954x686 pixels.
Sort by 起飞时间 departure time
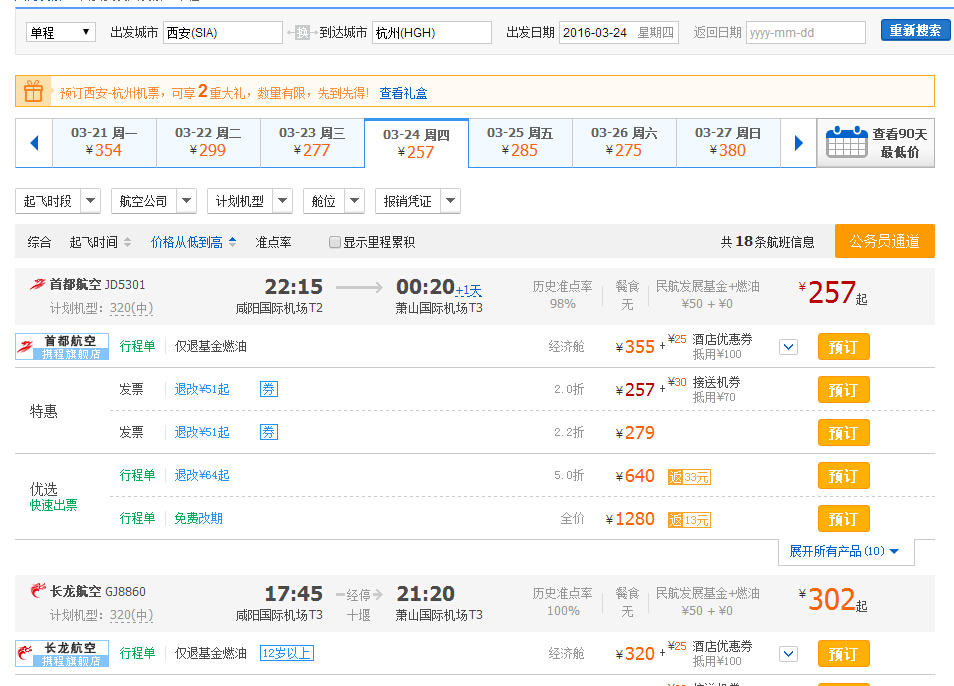pyautogui.click(x=100, y=242)
